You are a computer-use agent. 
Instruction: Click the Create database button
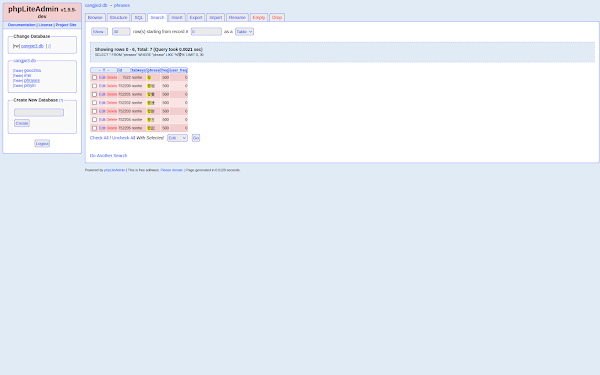(x=22, y=123)
